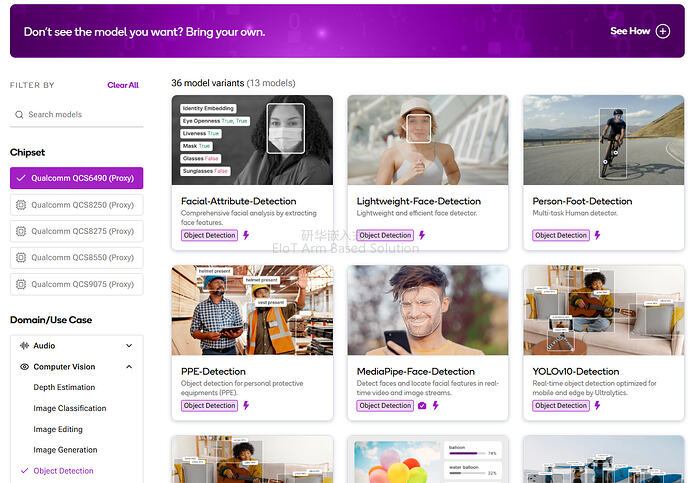Image resolution: width=690 pixels, height=483 pixels.
Task: Open the Lightweight-Face-Detection model title
Action: pyautogui.click(x=418, y=201)
